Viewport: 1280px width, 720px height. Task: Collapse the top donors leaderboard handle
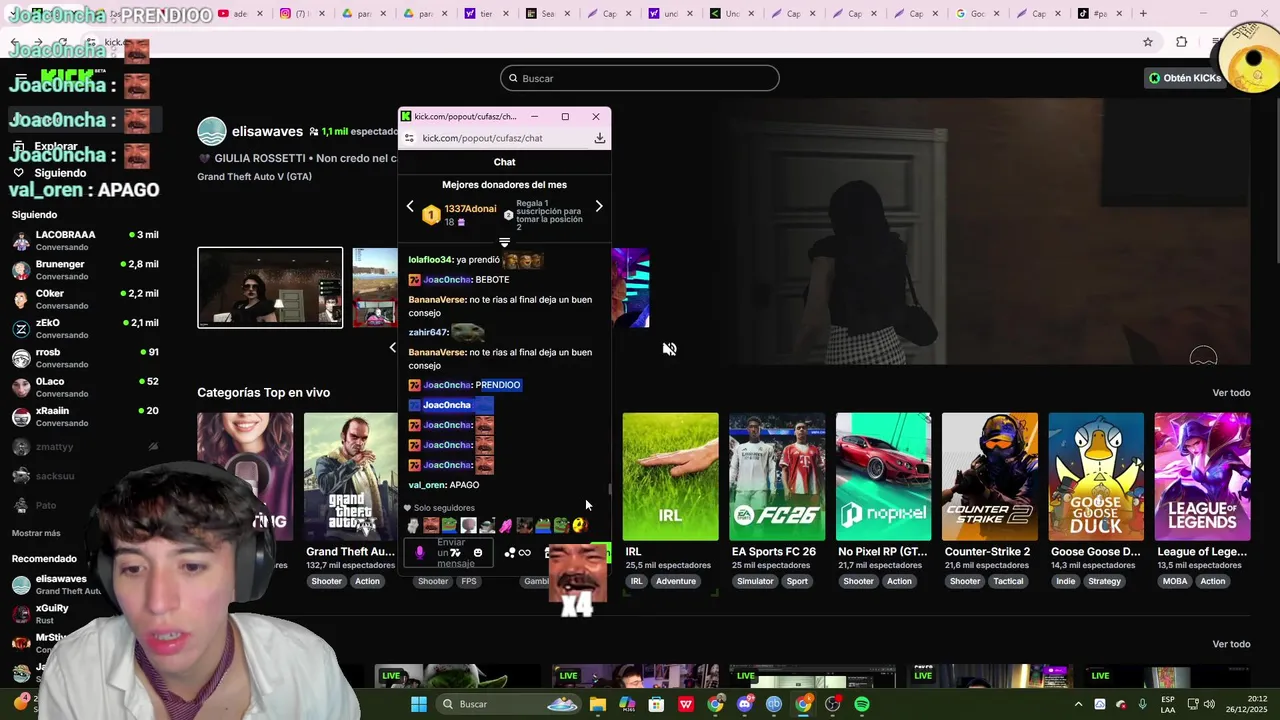pyautogui.click(x=504, y=242)
